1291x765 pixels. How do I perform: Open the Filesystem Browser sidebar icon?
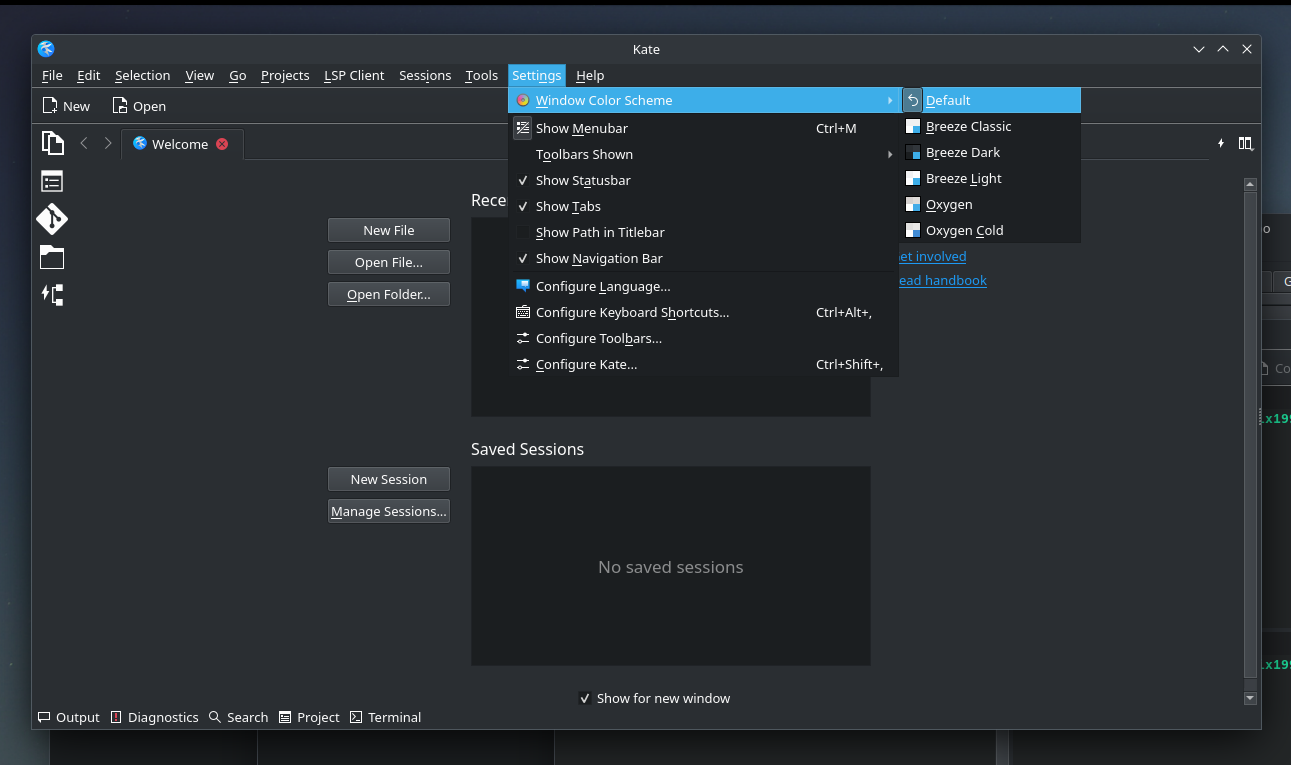click(x=52, y=257)
